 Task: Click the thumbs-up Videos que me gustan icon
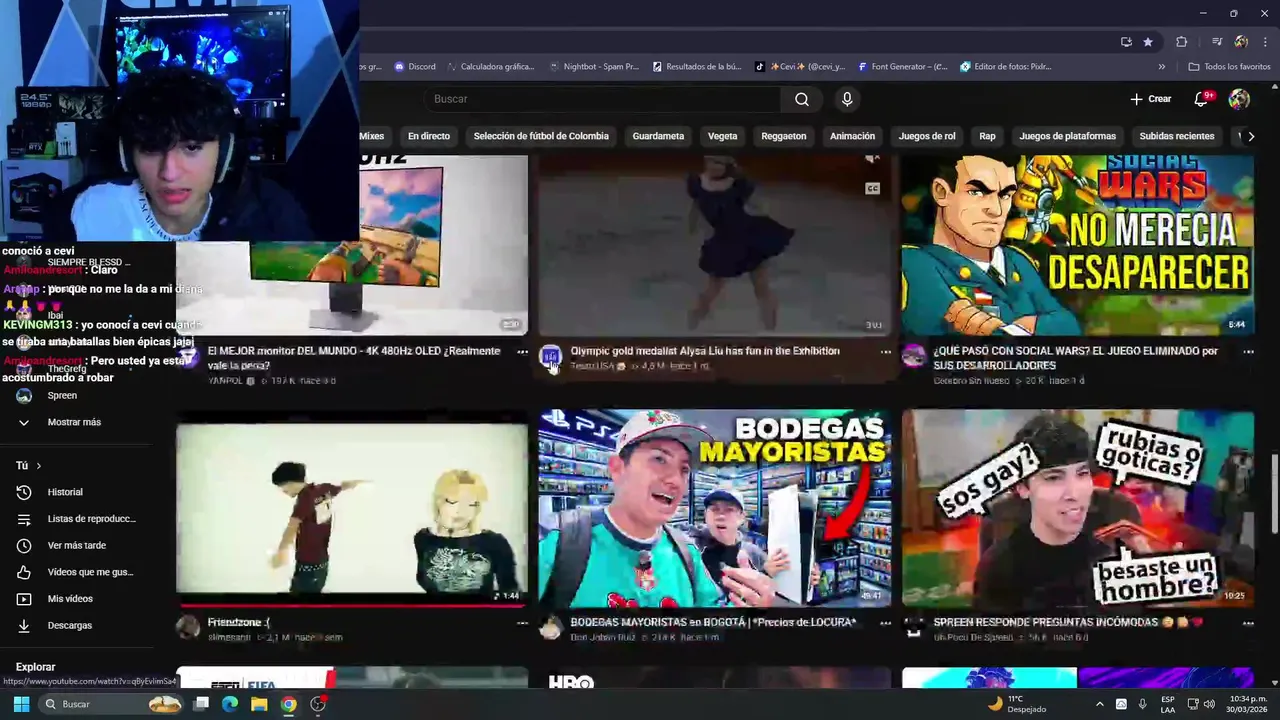24,572
